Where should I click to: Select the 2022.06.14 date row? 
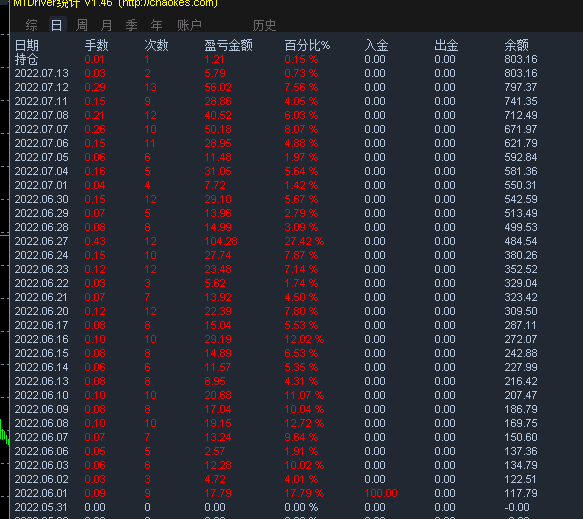42,367
